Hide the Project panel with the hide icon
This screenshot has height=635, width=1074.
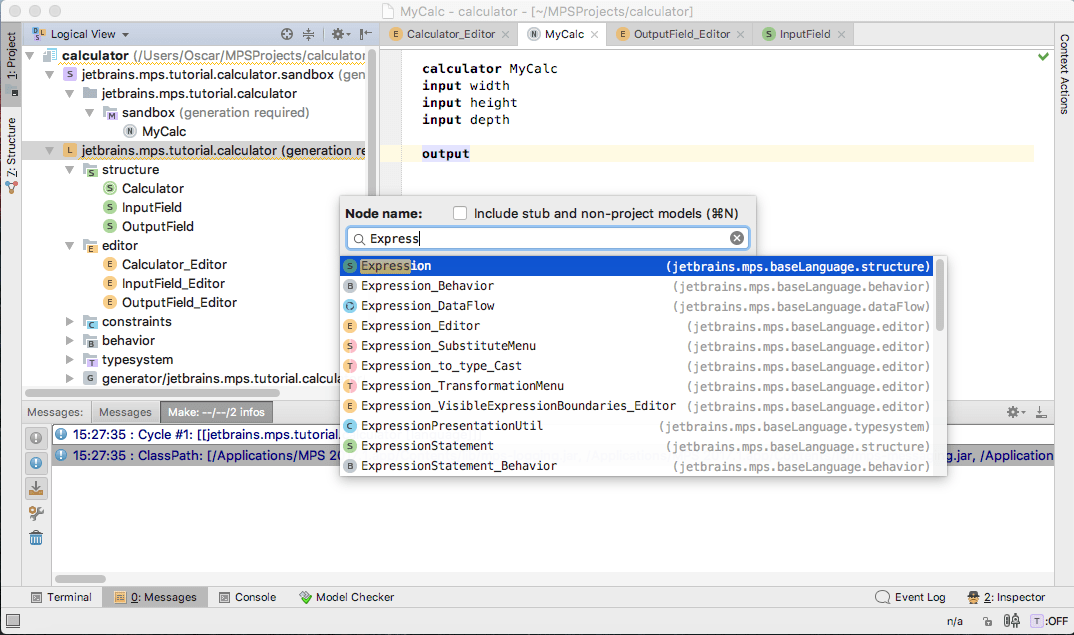[x=364, y=34]
